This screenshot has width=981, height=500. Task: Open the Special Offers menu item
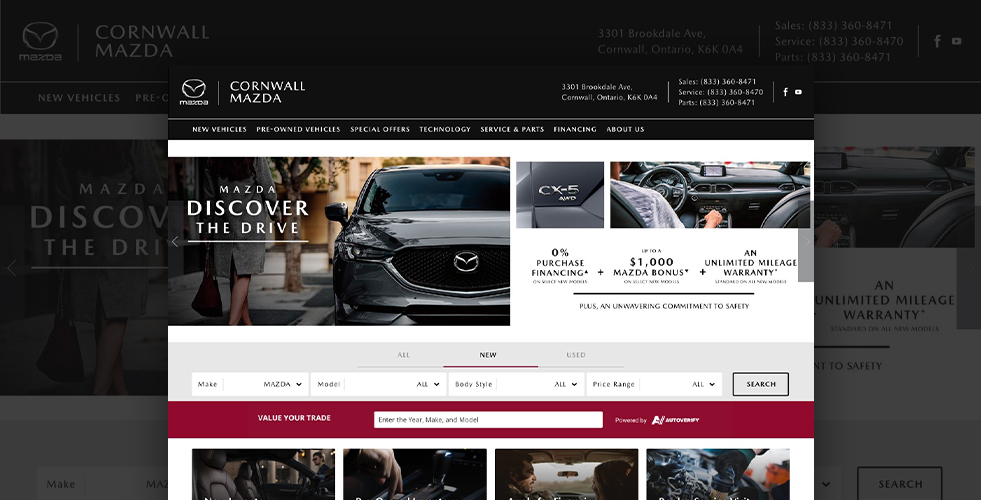[x=380, y=130]
